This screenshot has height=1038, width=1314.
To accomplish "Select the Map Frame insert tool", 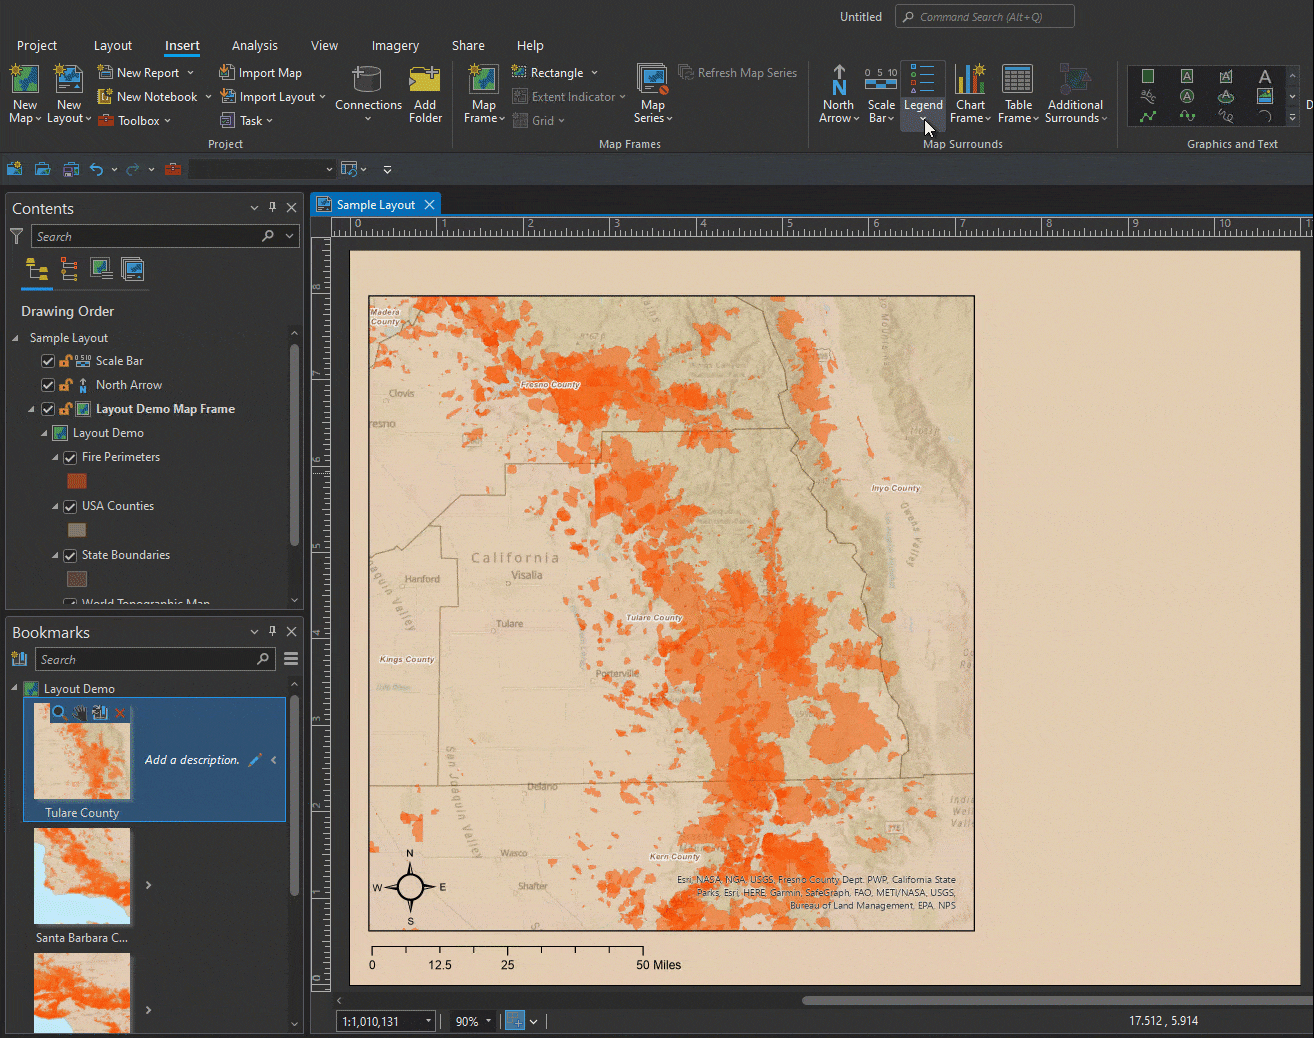I will [484, 80].
